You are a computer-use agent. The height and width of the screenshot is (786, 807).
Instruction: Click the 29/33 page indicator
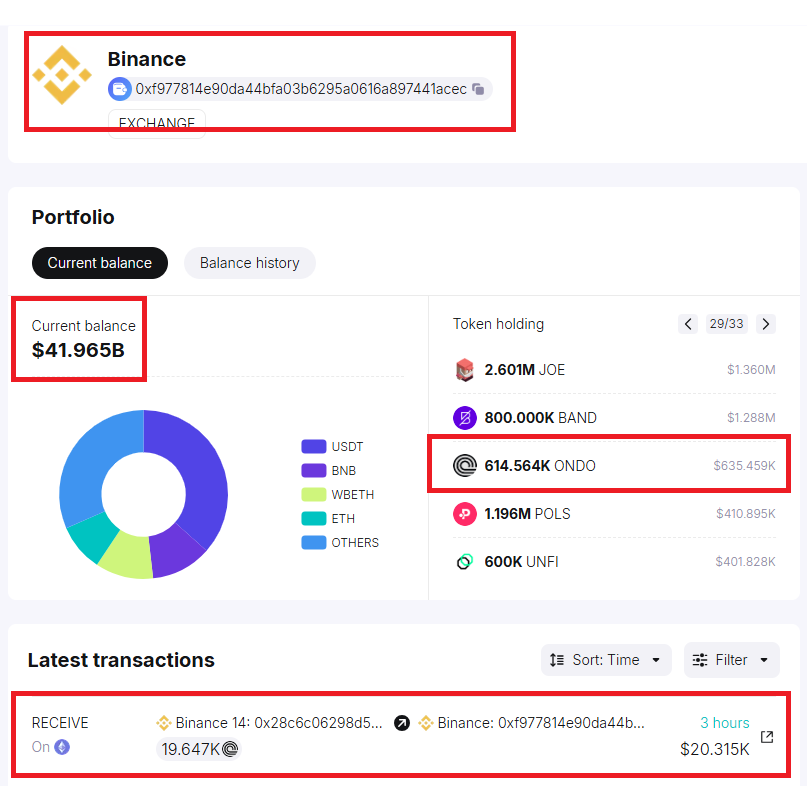pyautogui.click(x=727, y=324)
